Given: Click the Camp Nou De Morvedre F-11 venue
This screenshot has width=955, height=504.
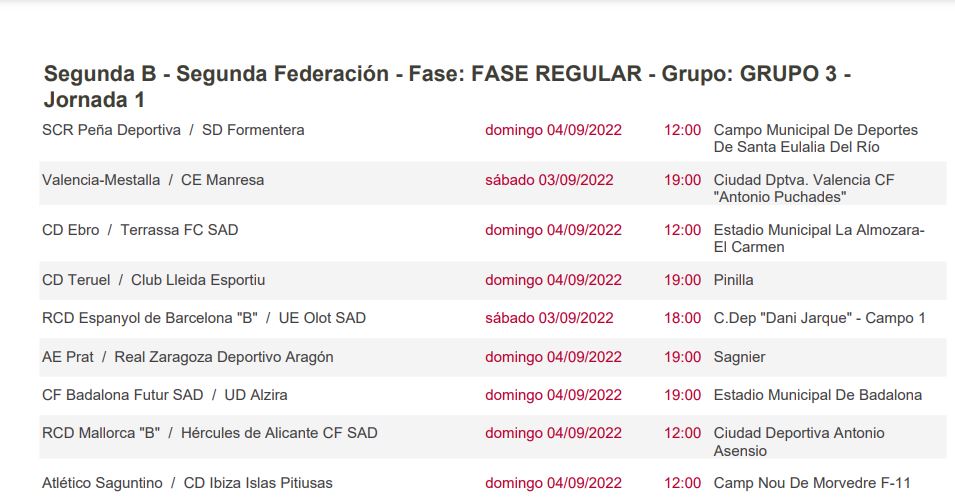Looking at the screenshot, I should (x=812, y=483).
